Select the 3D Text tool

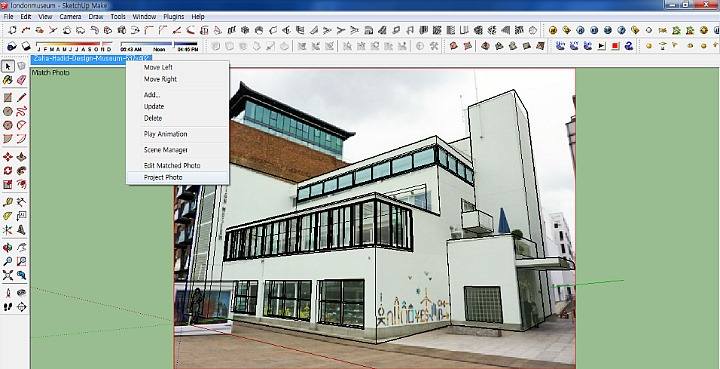22,229
